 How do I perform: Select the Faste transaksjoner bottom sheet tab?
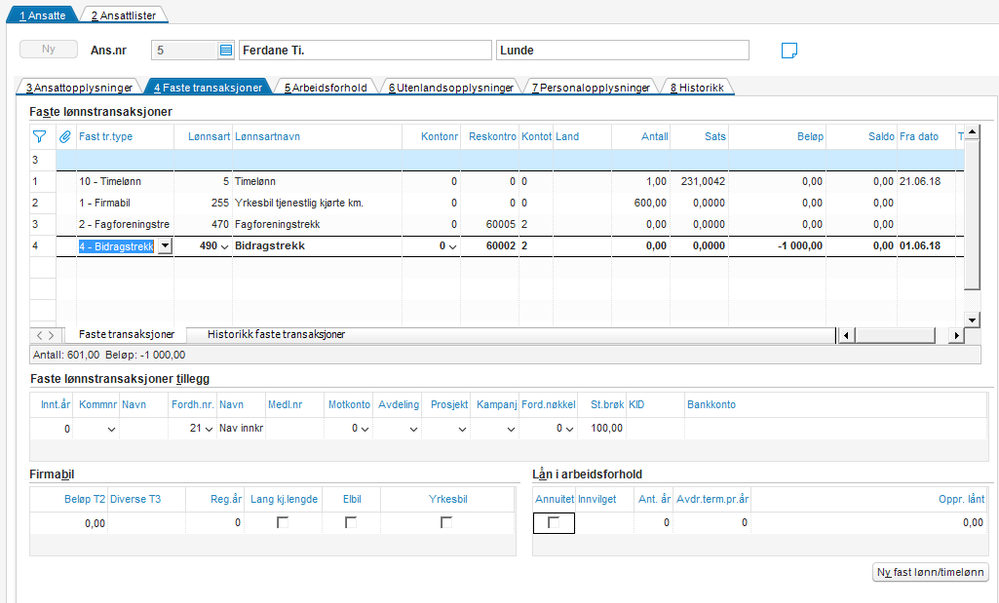[x=126, y=334]
